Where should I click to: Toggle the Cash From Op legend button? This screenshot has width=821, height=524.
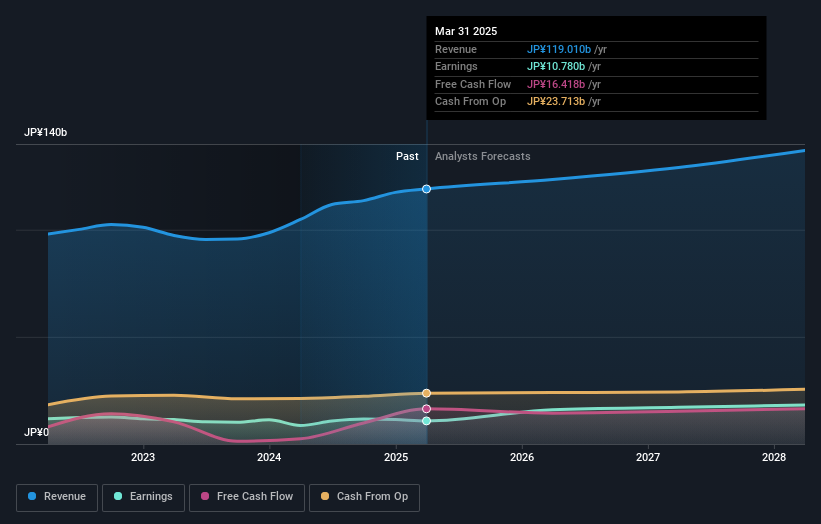[x=364, y=497]
